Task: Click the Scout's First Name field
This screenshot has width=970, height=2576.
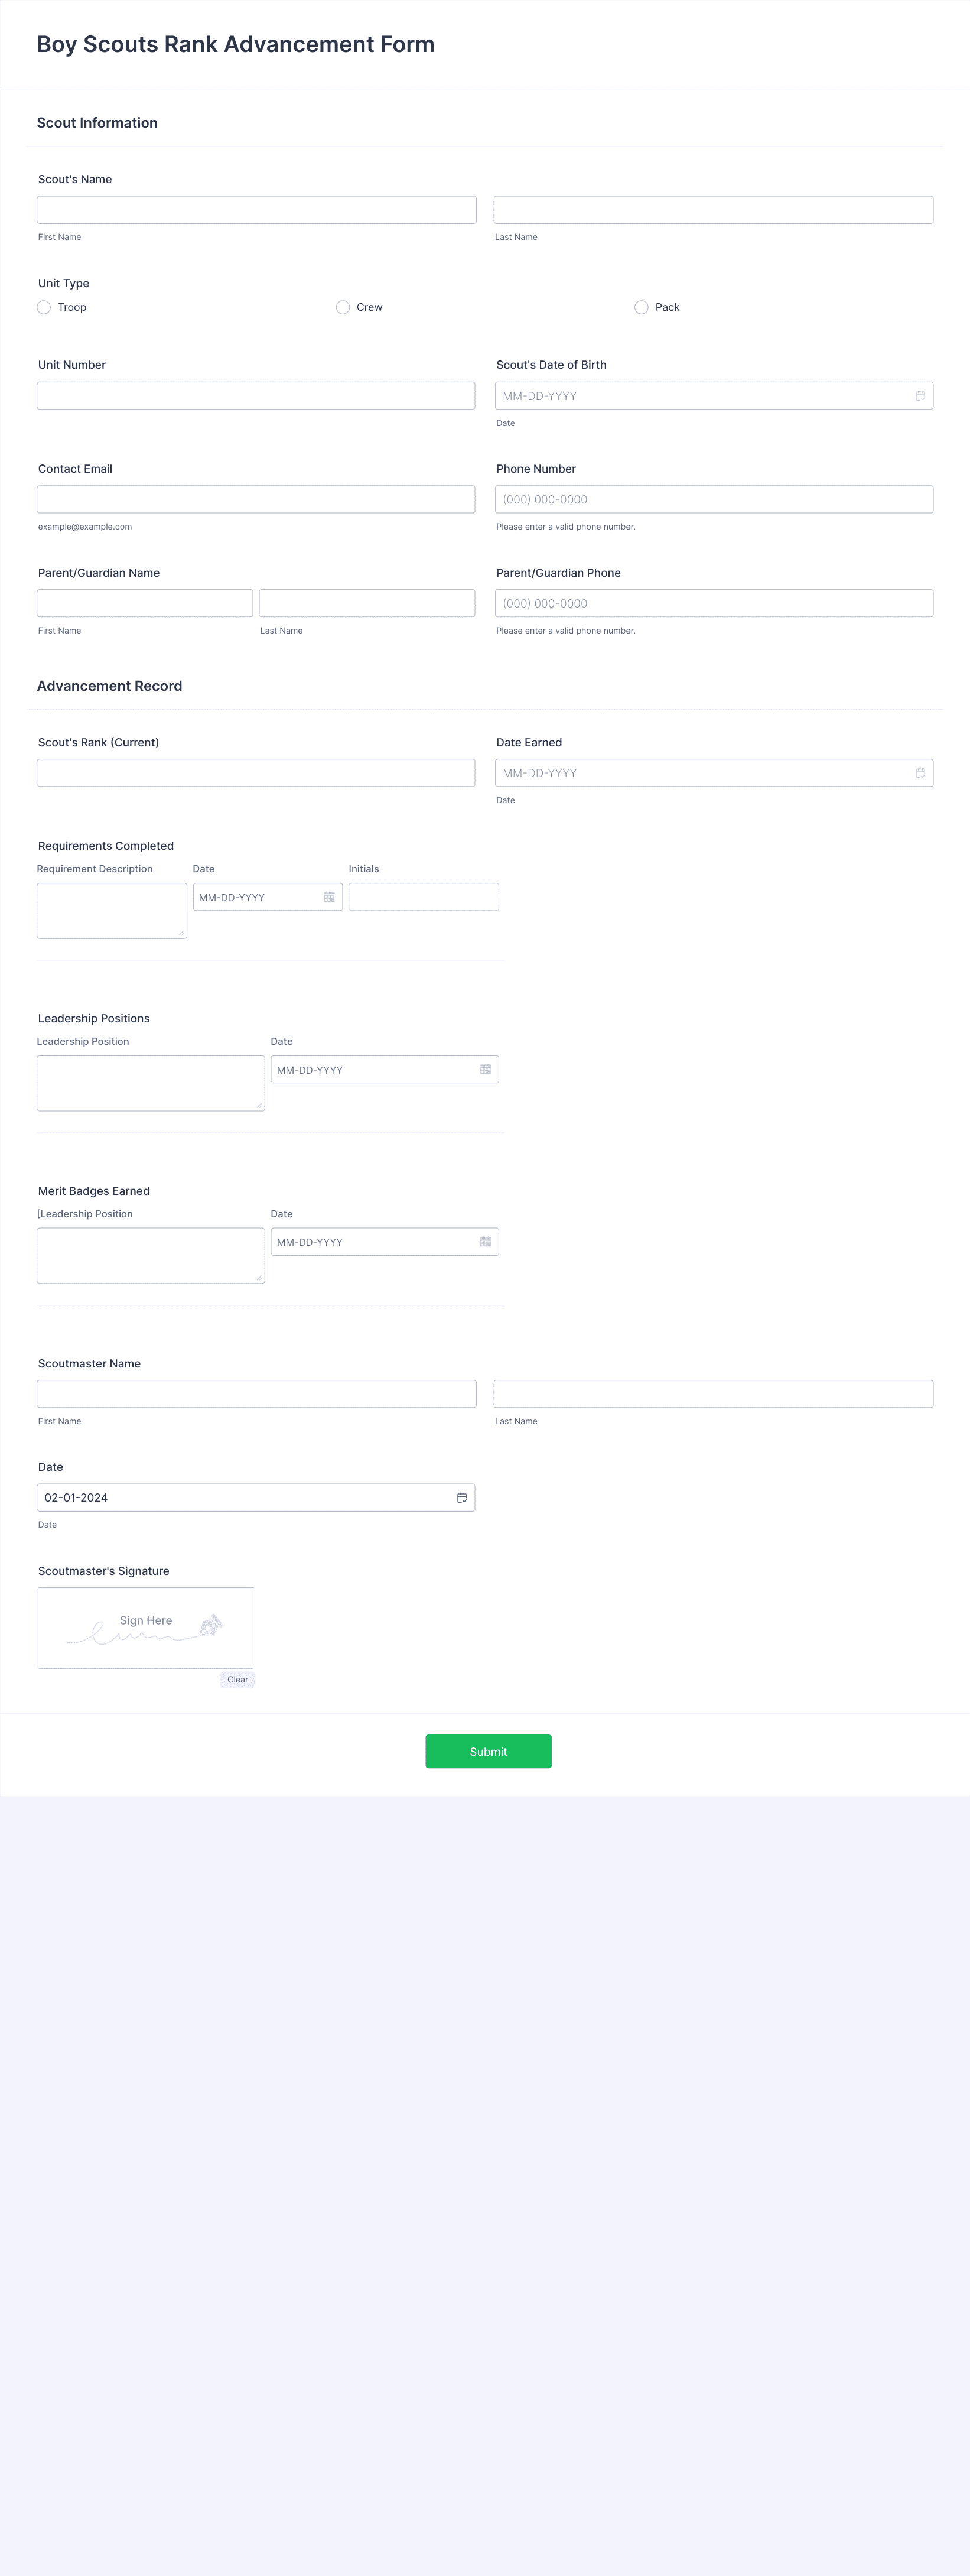Action: 257,210
